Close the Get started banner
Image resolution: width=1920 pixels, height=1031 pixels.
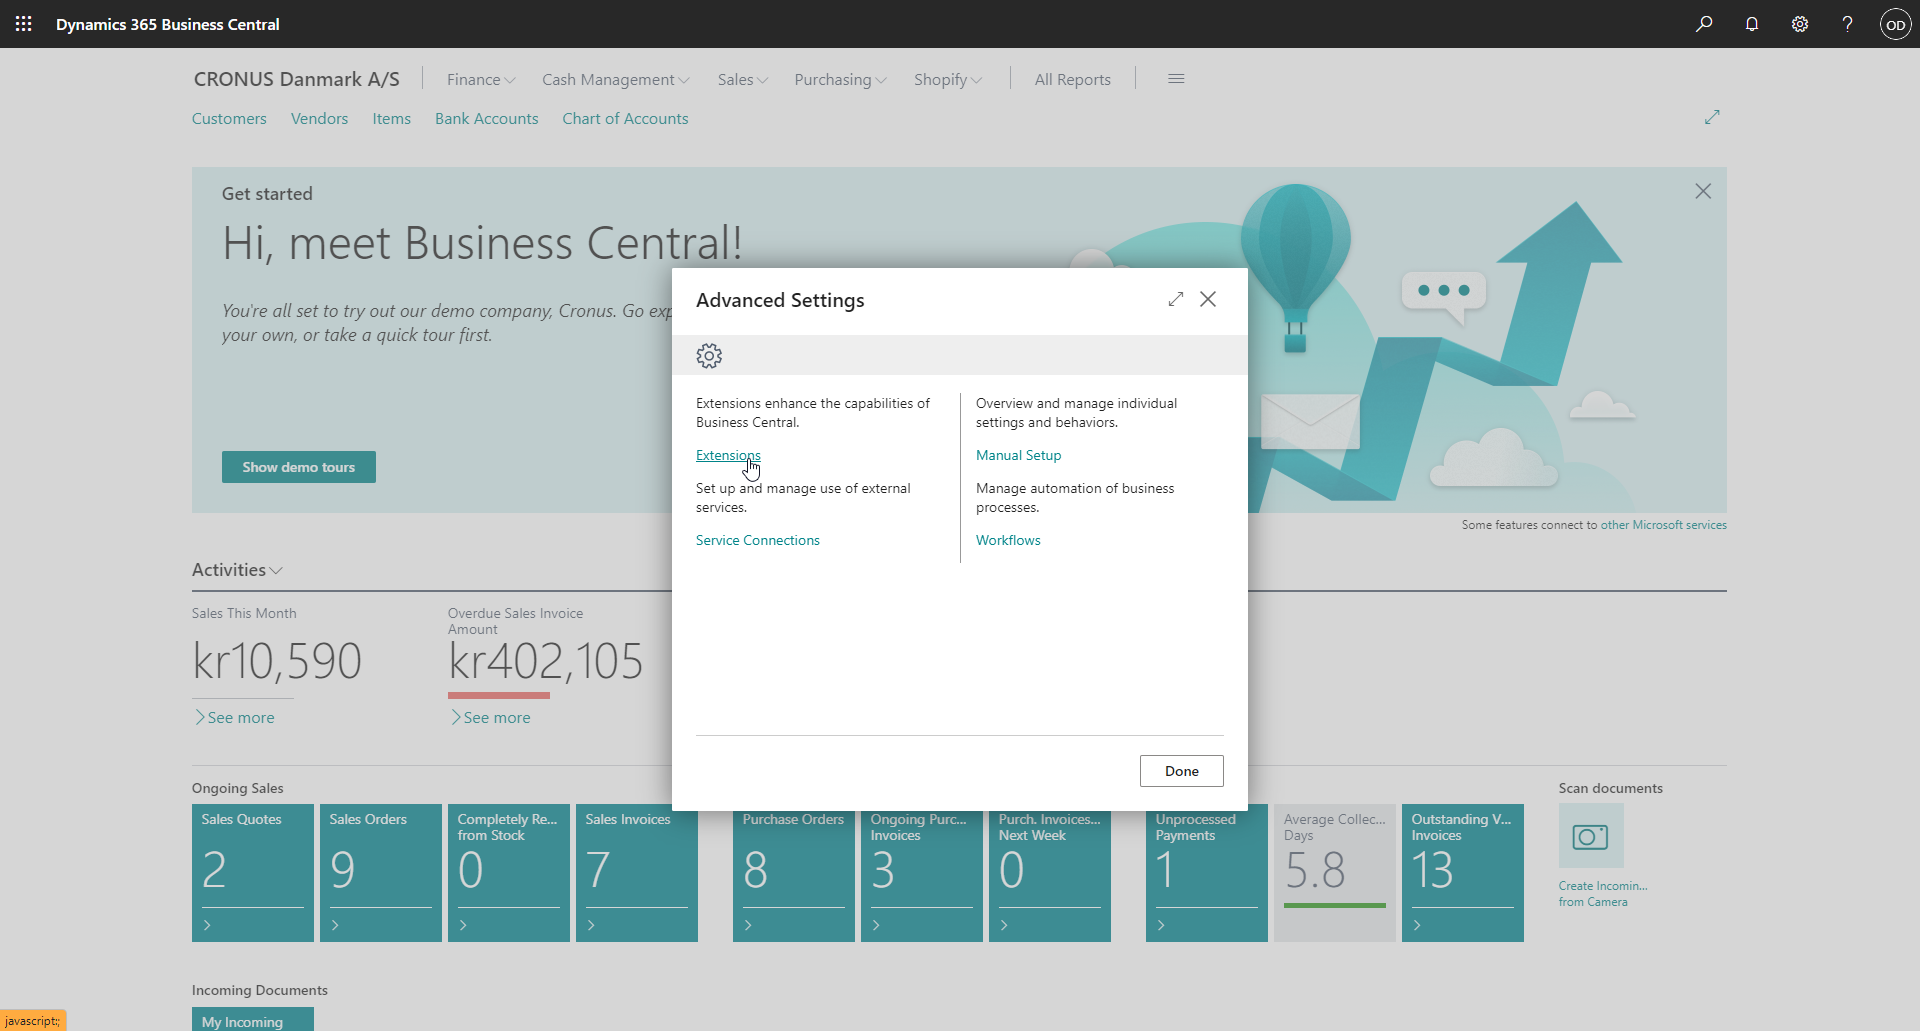(1703, 191)
